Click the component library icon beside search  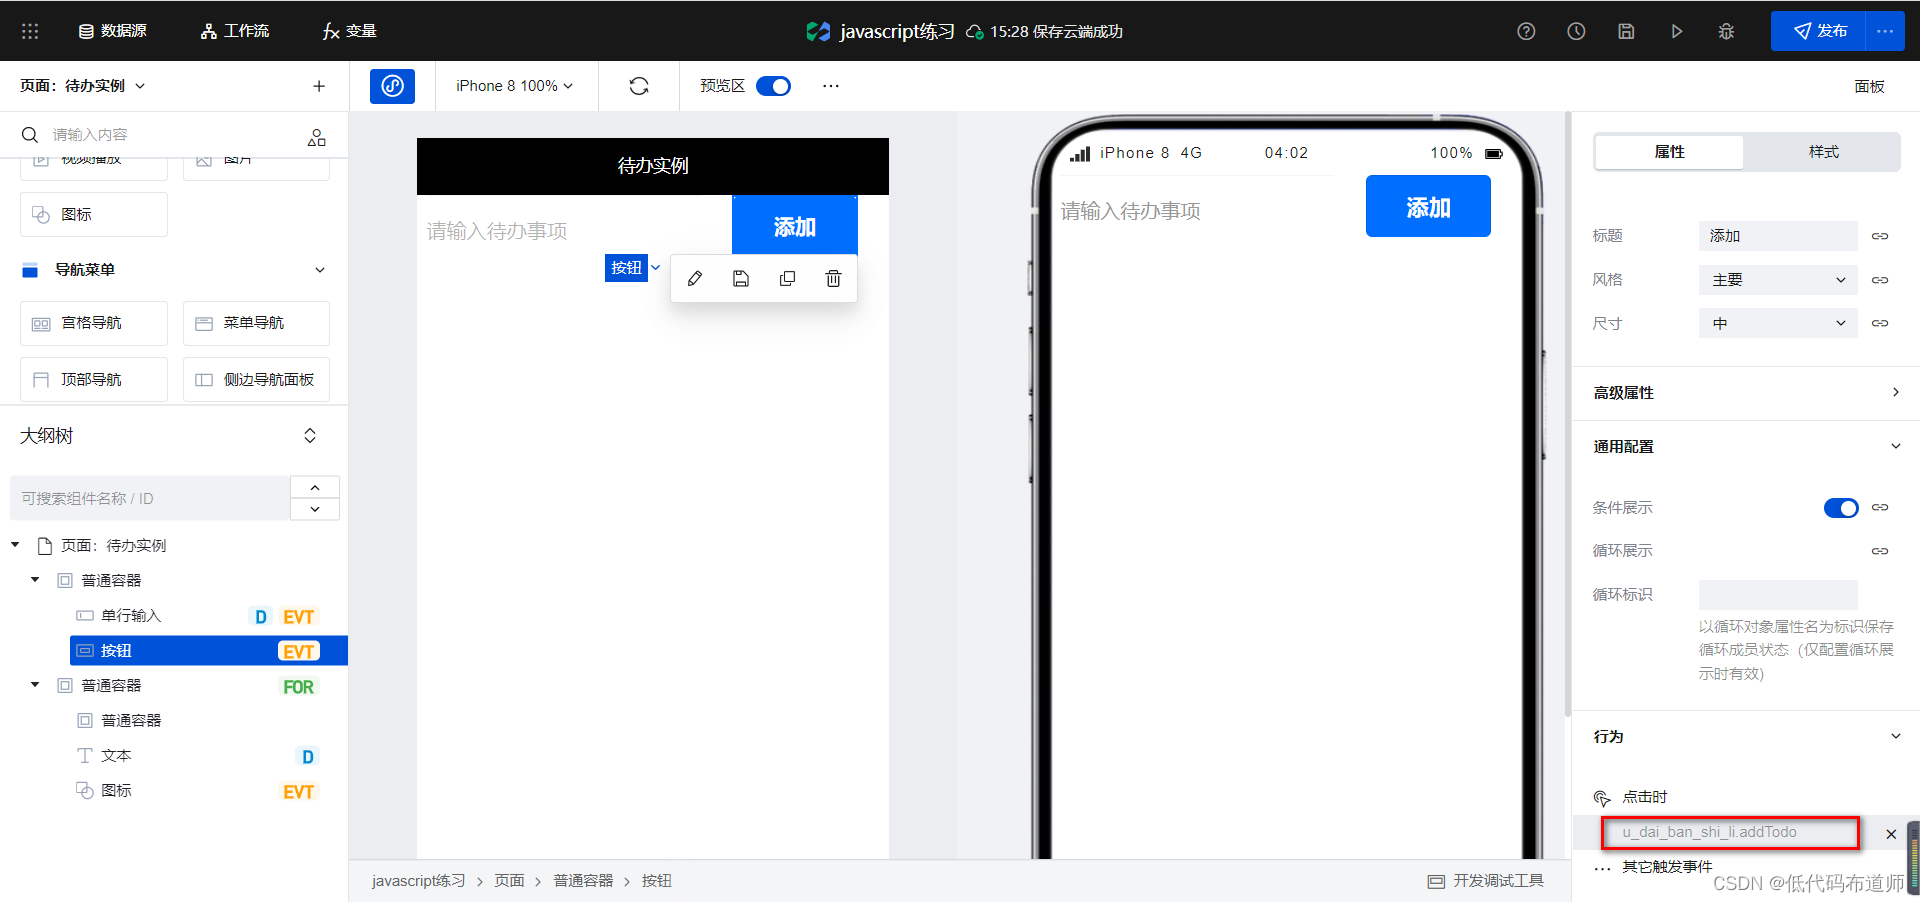[317, 137]
